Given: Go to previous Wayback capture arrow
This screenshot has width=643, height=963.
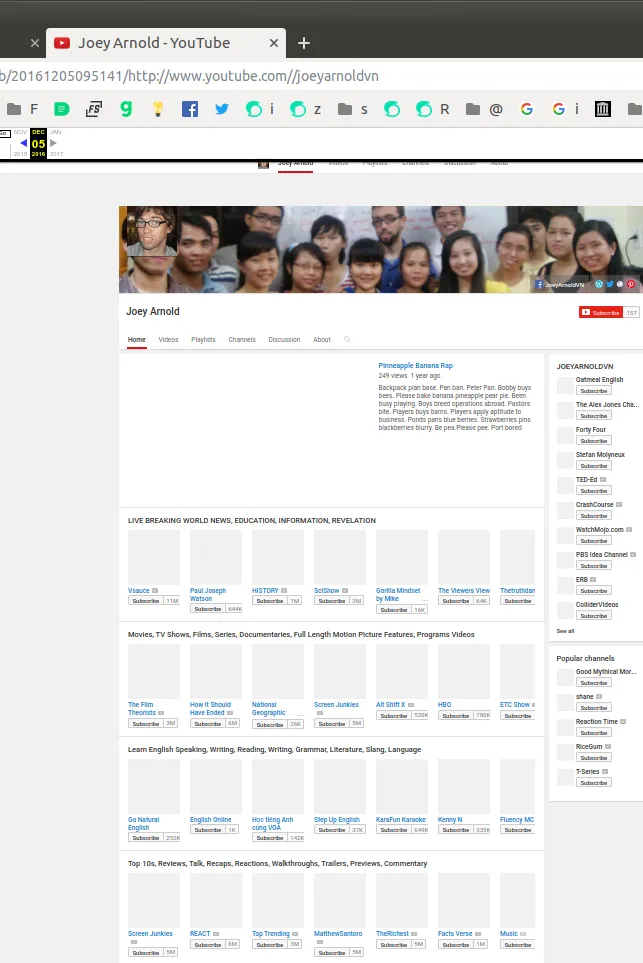Looking at the screenshot, I should (23, 143).
